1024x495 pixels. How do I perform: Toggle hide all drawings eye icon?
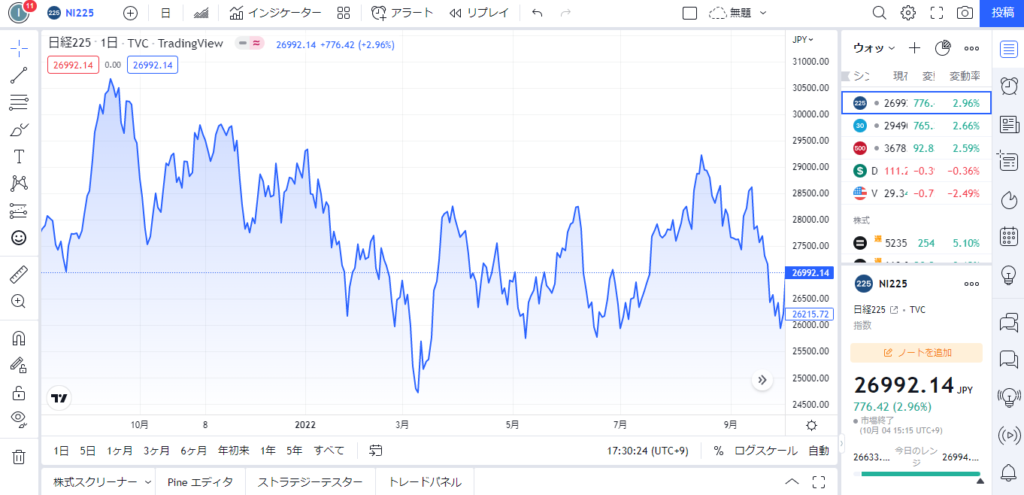[19, 419]
